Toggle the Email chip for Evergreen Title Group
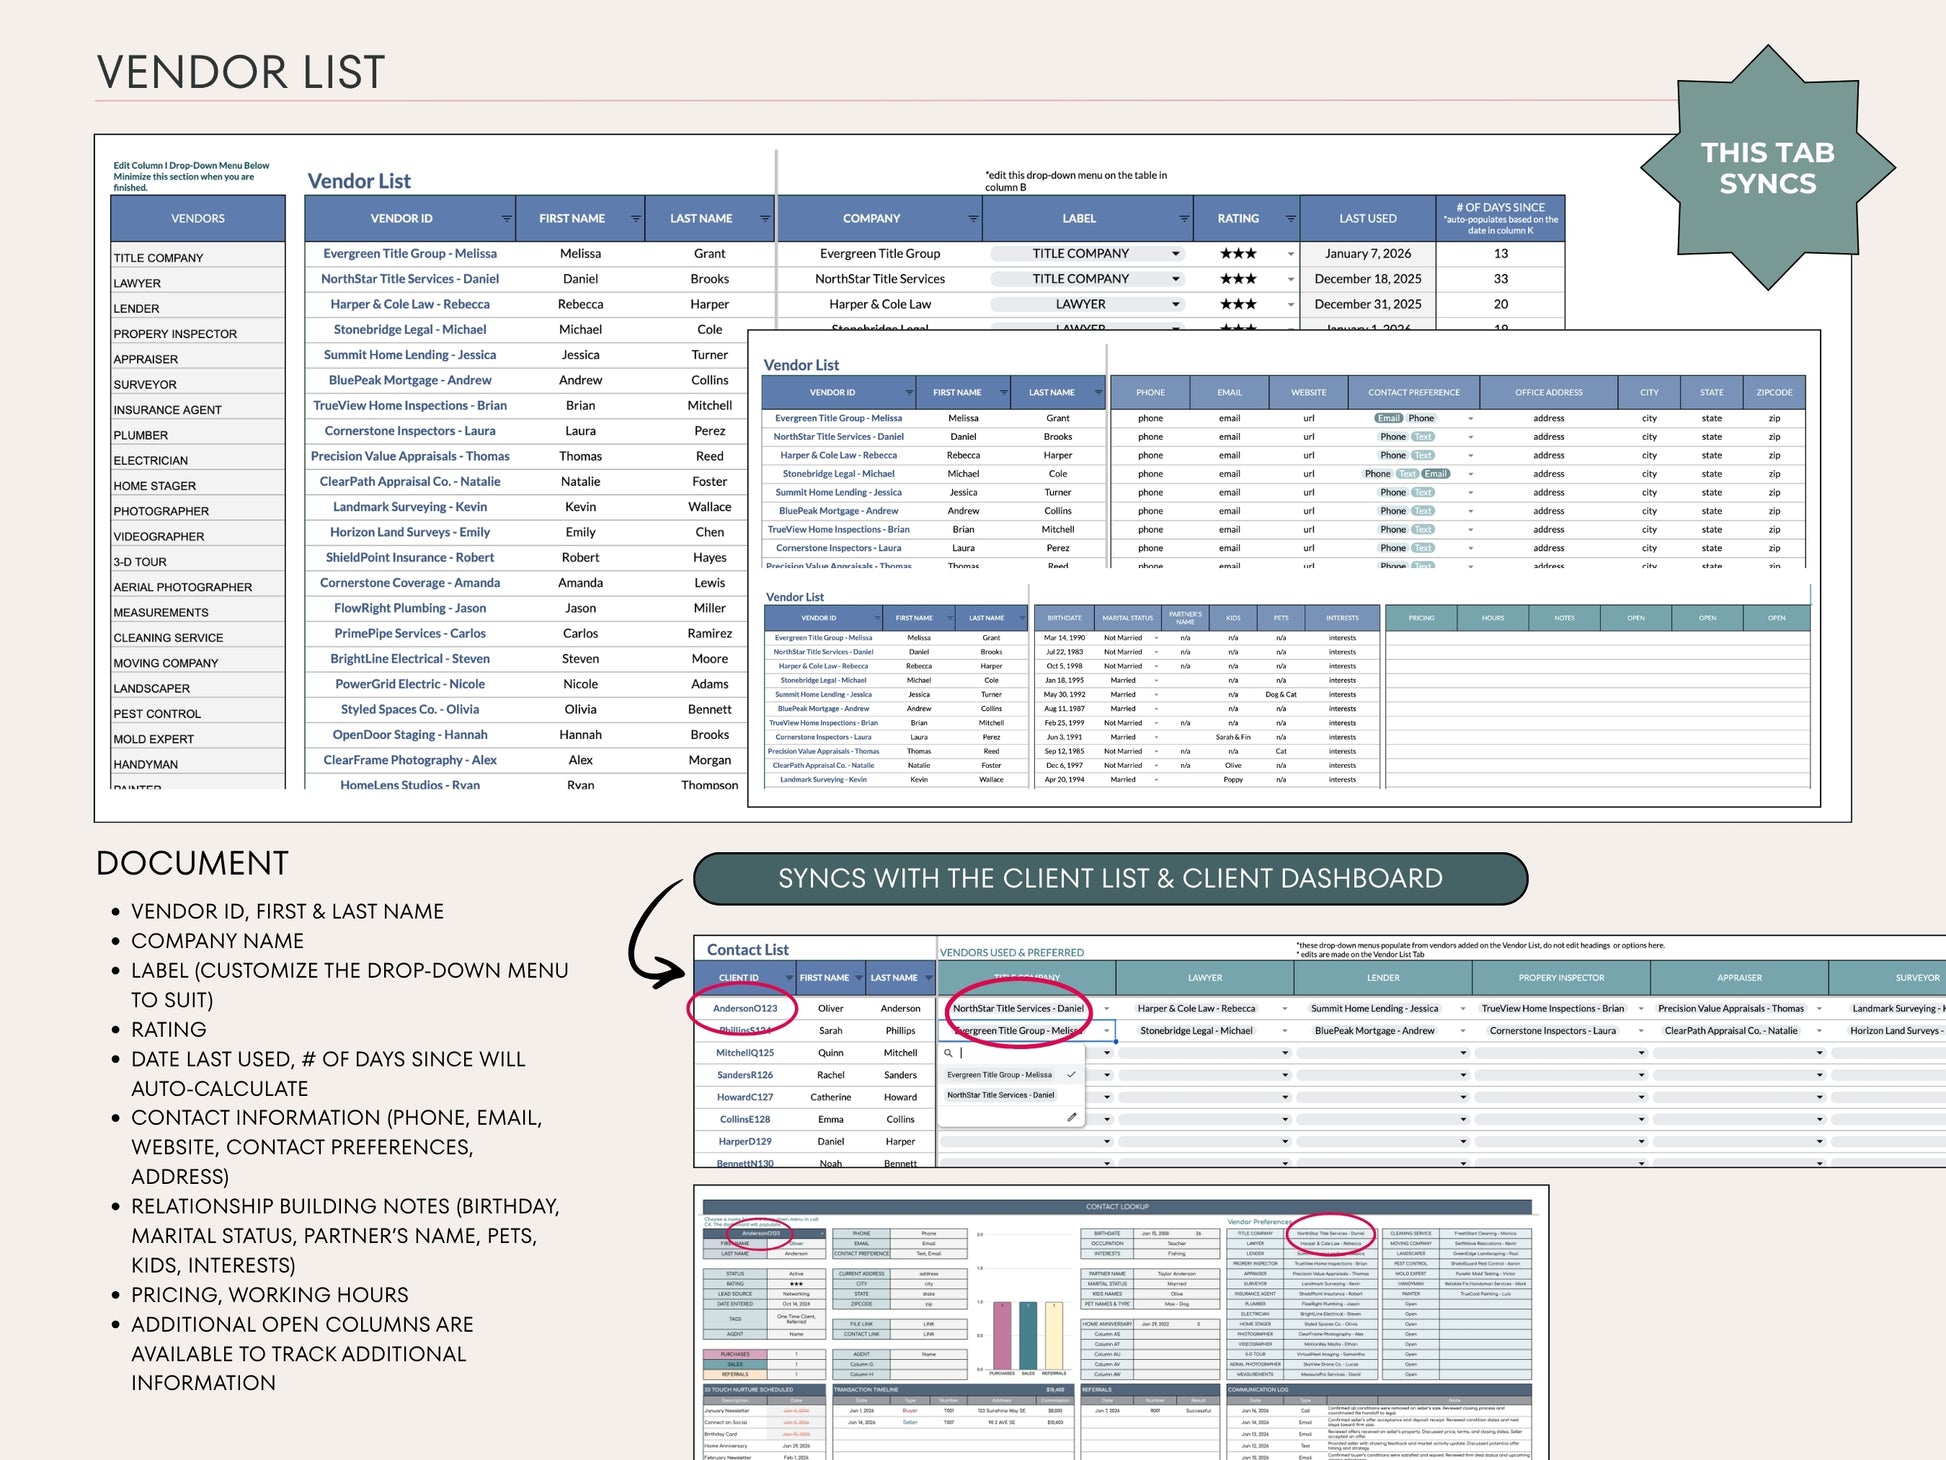1946x1460 pixels. [x=1388, y=418]
